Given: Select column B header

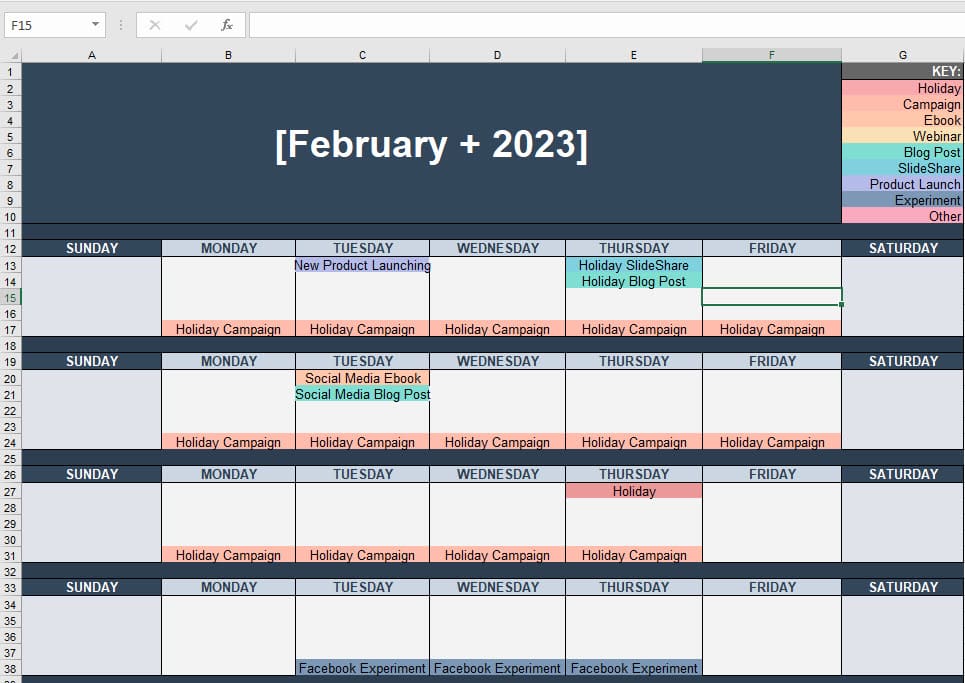Looking at the screenshot, I should (228, 55).
